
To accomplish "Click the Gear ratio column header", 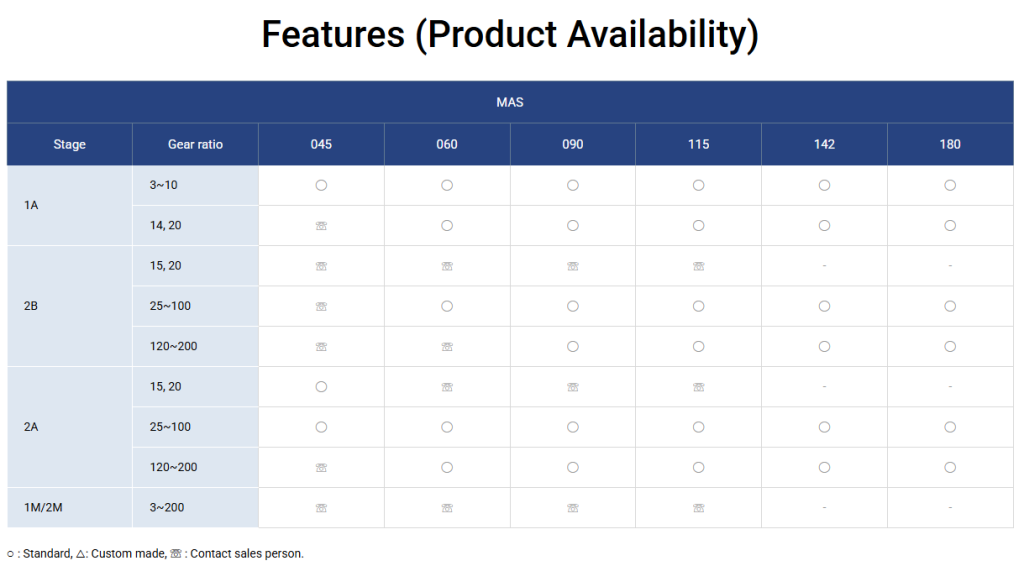I will tap(195, 144).
